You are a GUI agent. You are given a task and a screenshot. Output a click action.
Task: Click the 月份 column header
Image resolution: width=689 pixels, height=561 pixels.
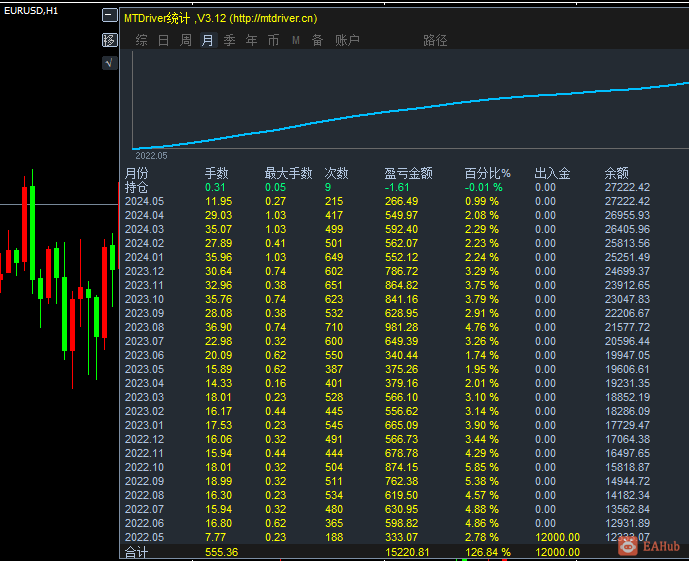point(137,173)
